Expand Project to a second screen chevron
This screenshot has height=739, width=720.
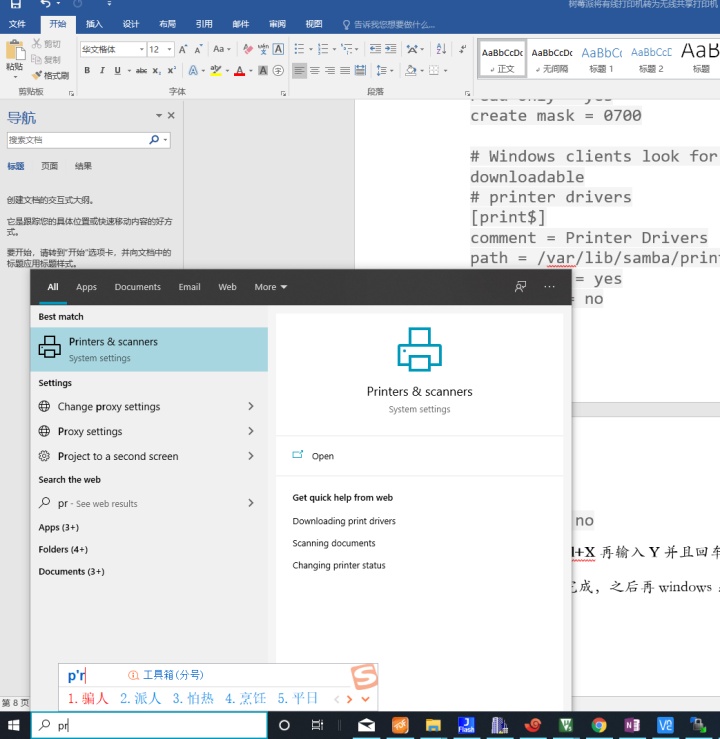click(251, 456)
